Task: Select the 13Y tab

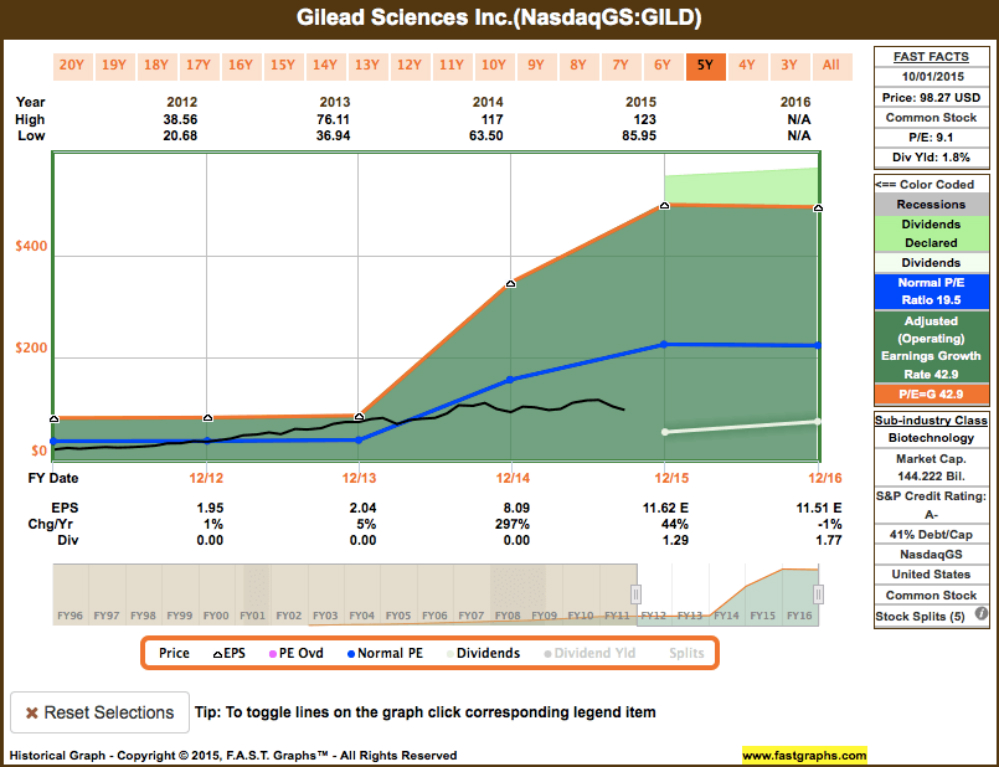Action: point(368,66)
